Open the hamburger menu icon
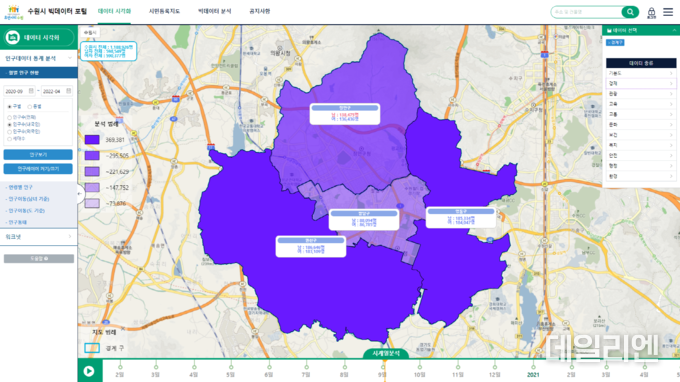 (x=668, y=12)
